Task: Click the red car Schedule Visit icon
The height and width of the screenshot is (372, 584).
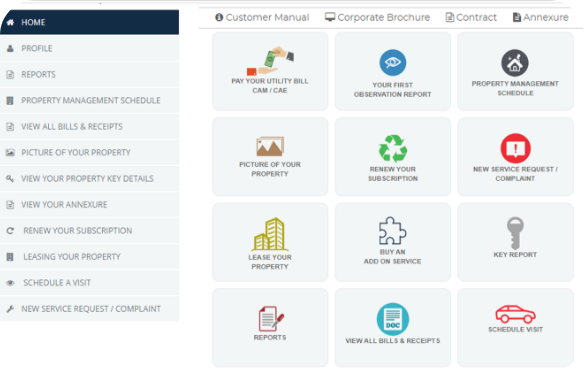Action: pyautogui.click(x=515, y=314)
